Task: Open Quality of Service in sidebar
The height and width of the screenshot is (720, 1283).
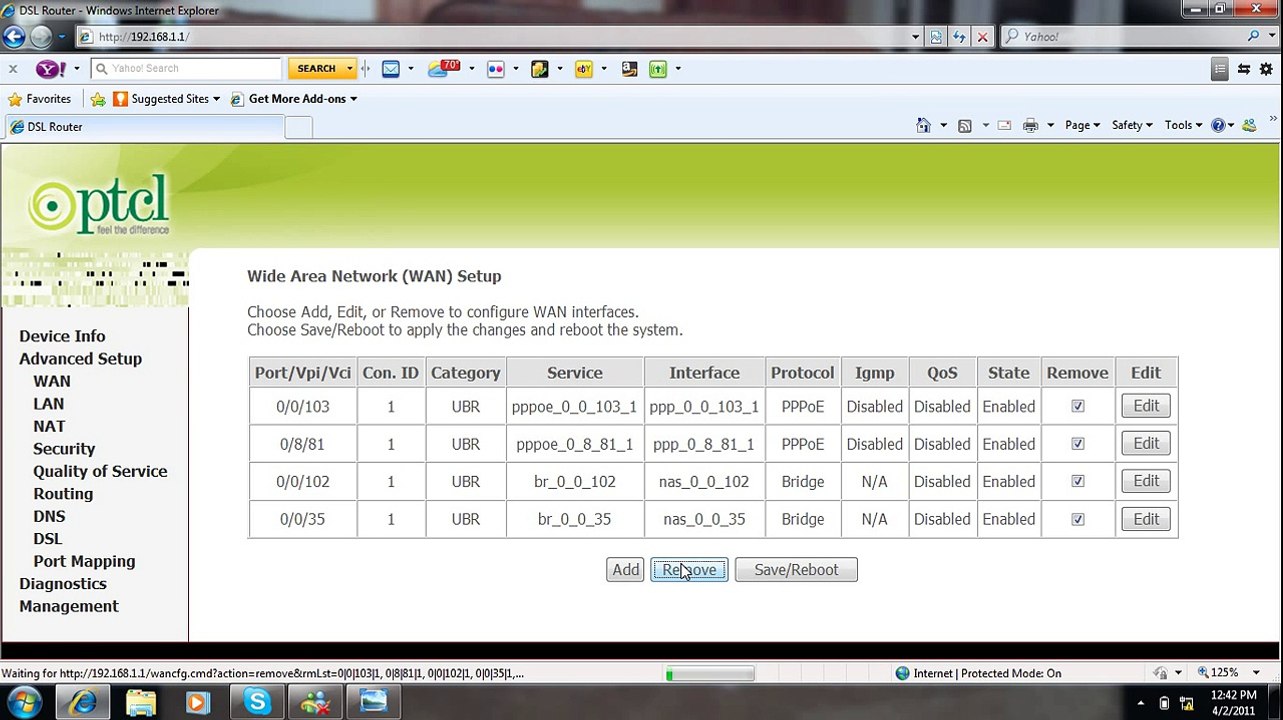Action: tap(100, 471)
